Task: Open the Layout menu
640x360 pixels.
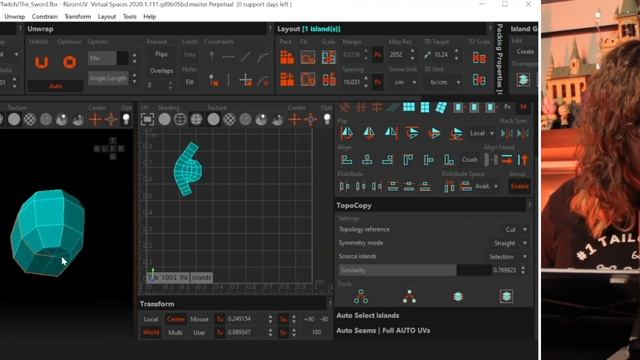Action: coord(107,17)
